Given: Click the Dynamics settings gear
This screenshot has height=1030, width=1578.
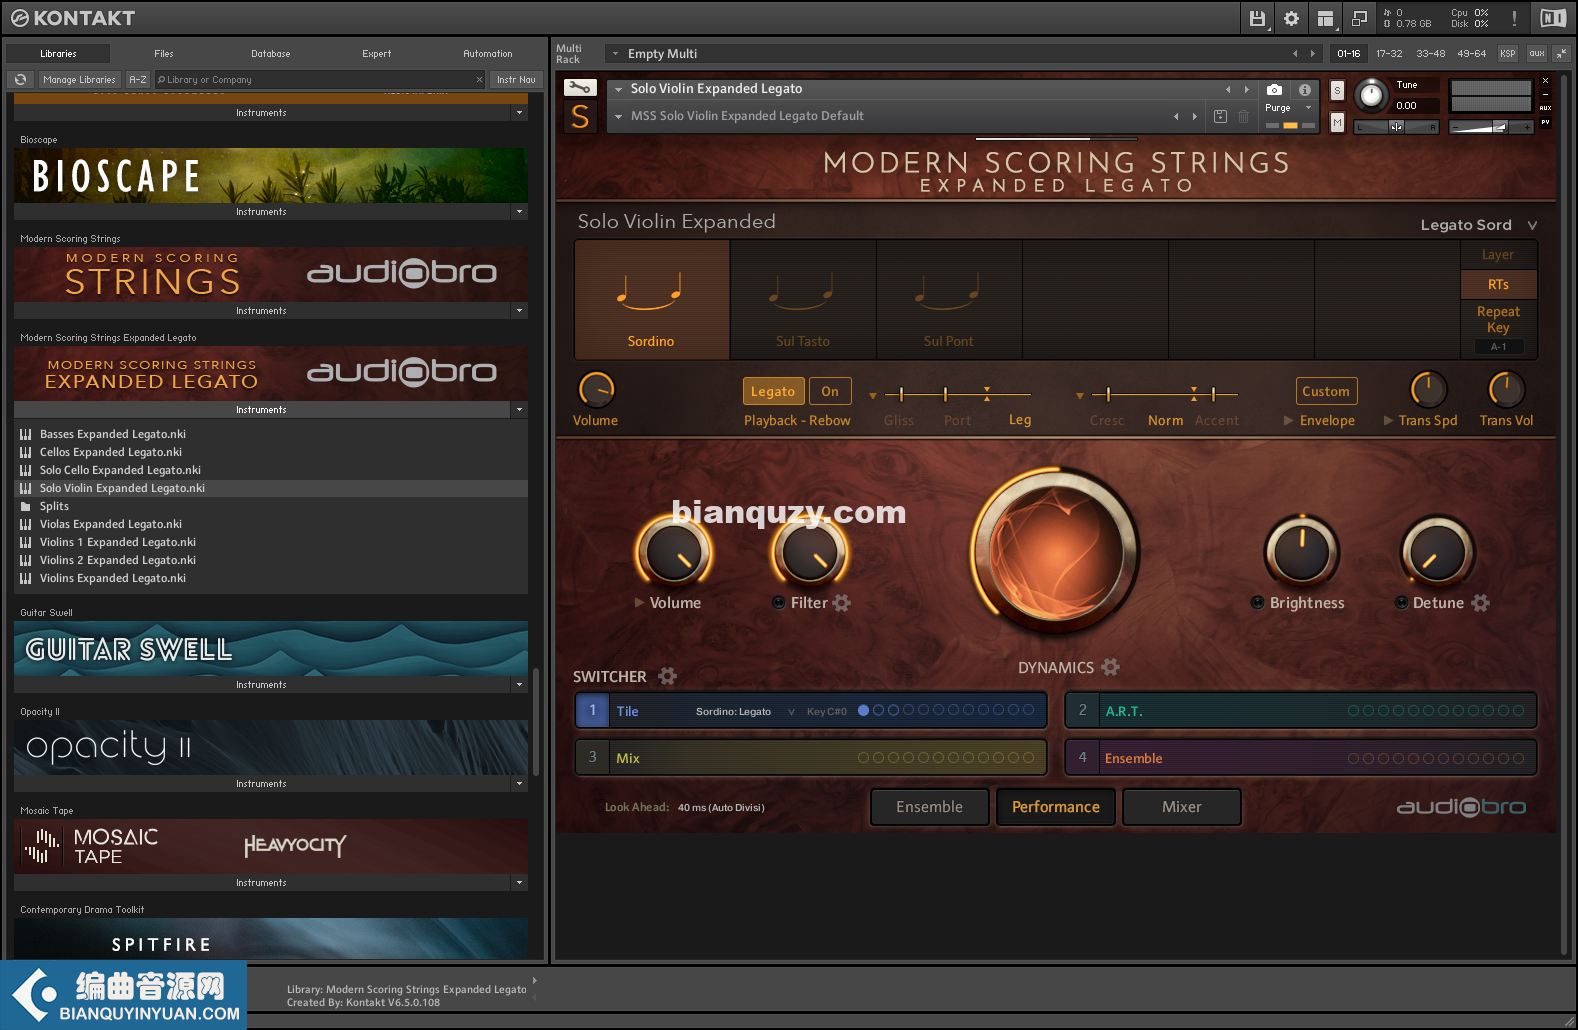Looking at the screenshot, I should 1110,666.
